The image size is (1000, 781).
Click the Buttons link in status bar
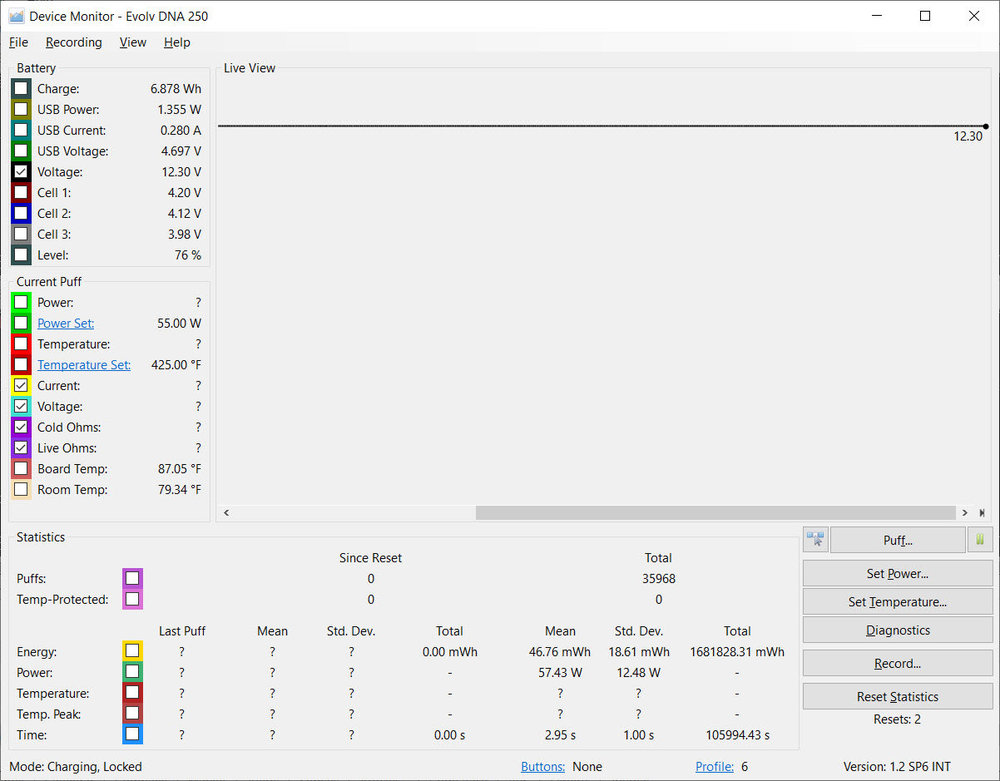[543, 766]
